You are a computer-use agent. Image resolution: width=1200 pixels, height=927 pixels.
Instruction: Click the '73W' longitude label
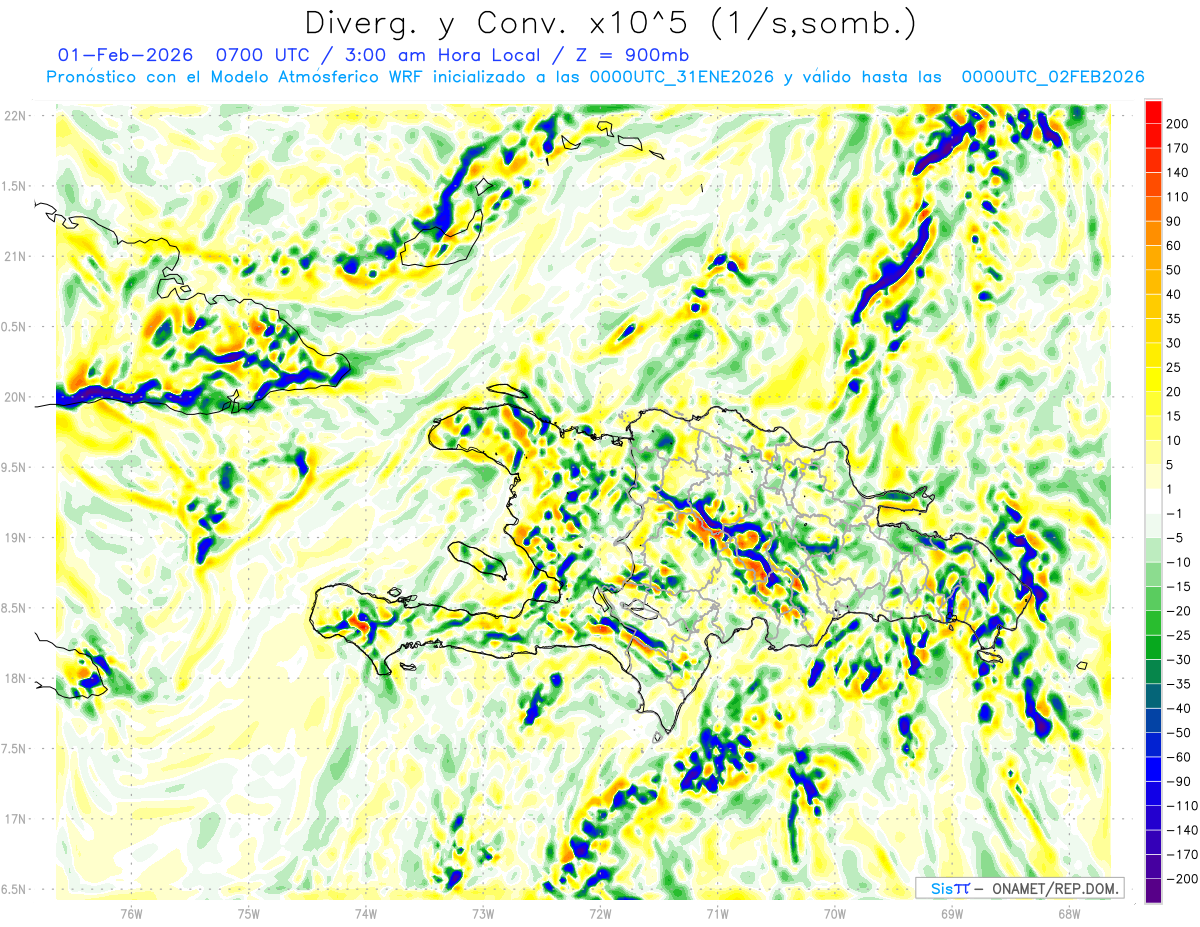483,913
